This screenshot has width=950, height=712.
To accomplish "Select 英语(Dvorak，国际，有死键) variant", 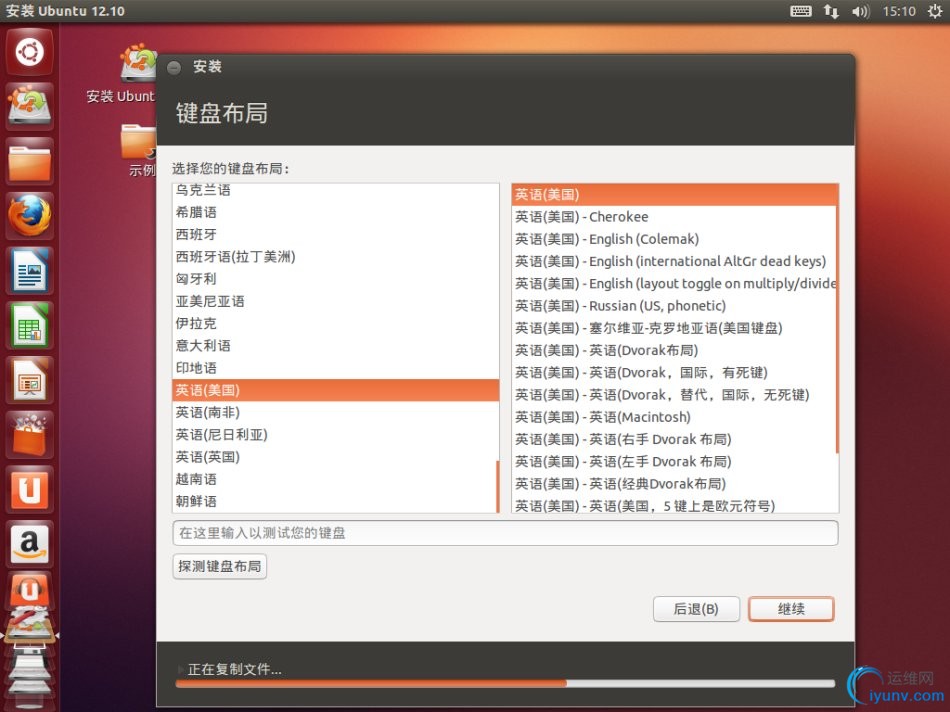I will (674, 373).
